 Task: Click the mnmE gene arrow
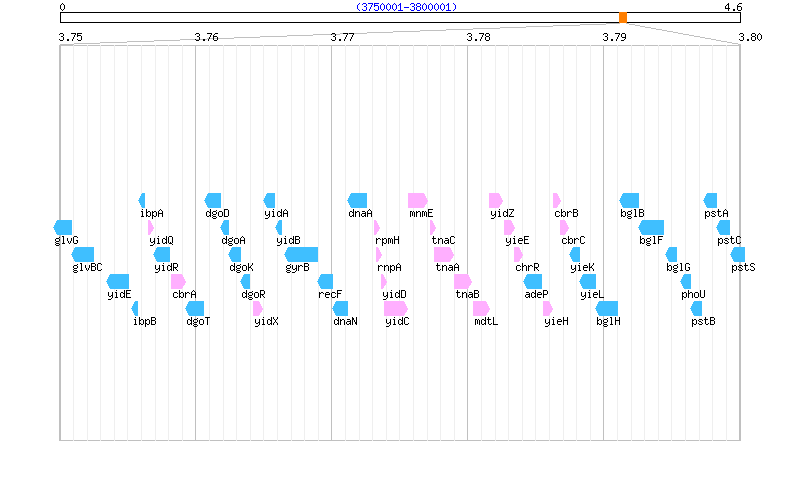coord(418,200)
